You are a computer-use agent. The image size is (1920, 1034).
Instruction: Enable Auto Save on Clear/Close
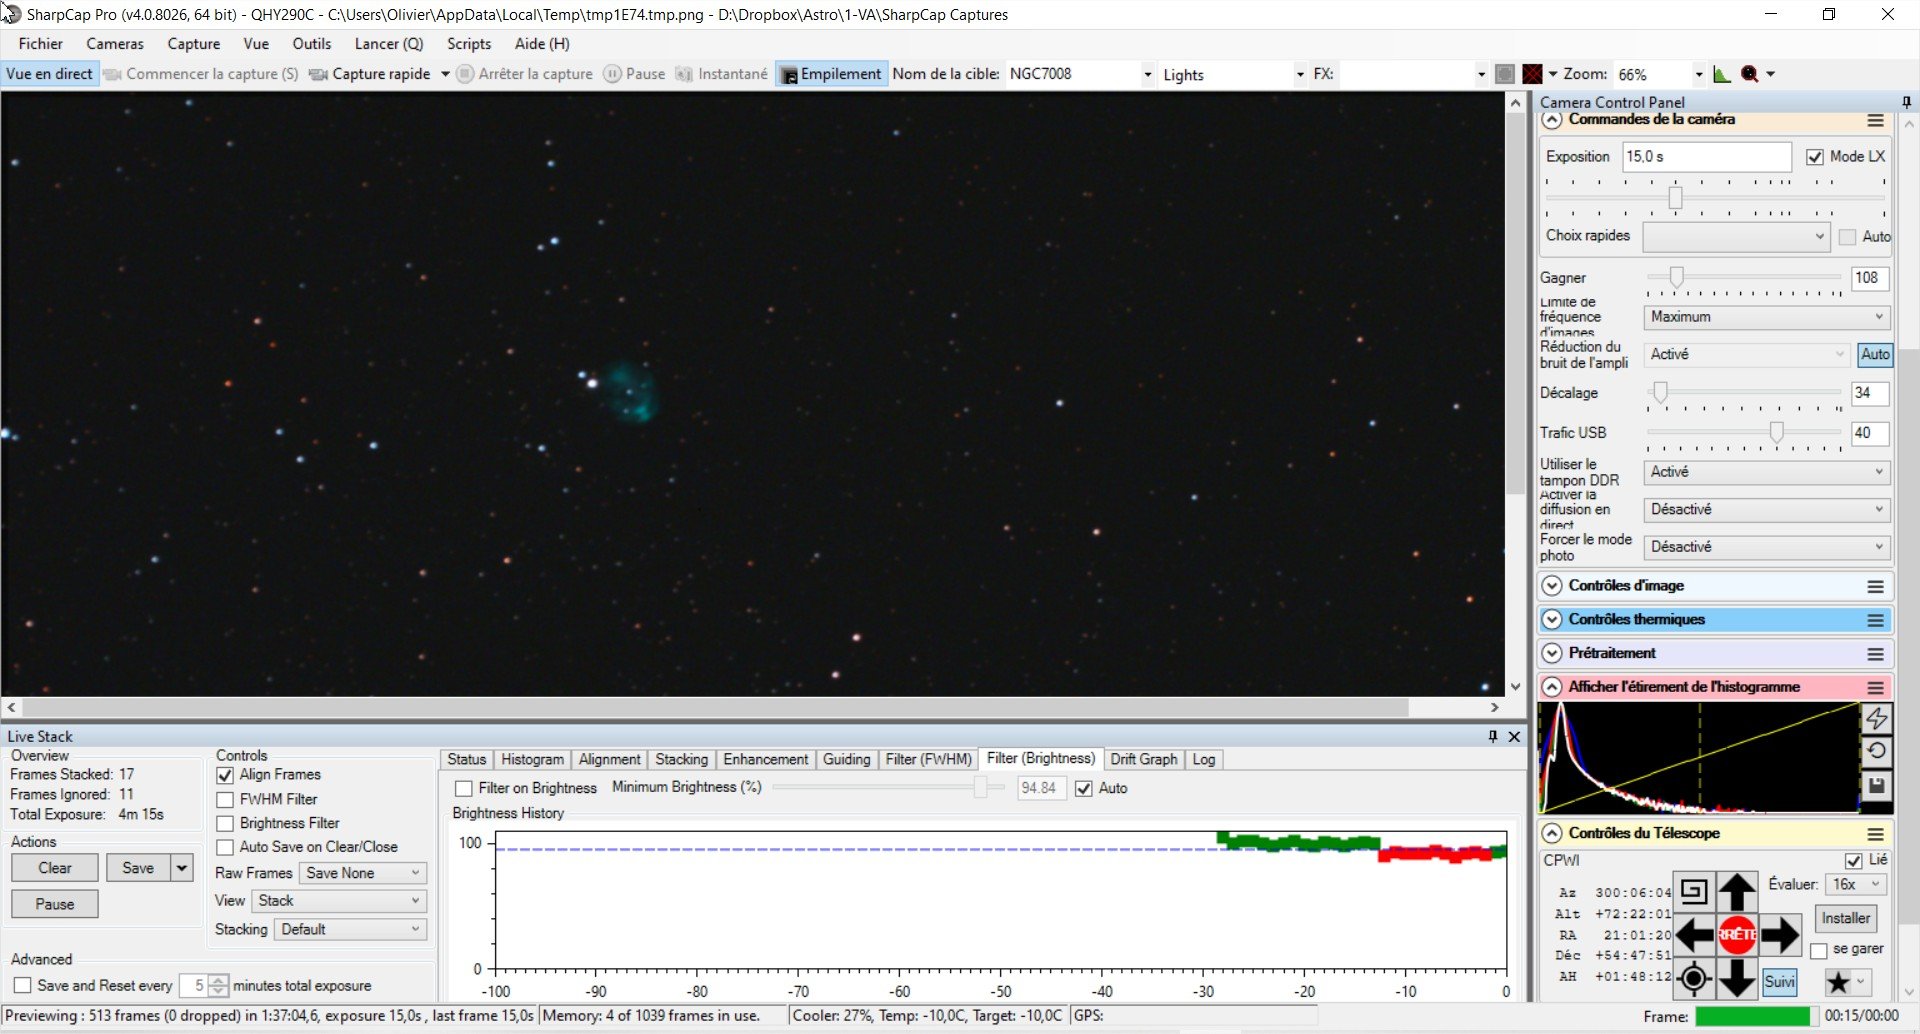pyautogui.click(x=225, y=847)
